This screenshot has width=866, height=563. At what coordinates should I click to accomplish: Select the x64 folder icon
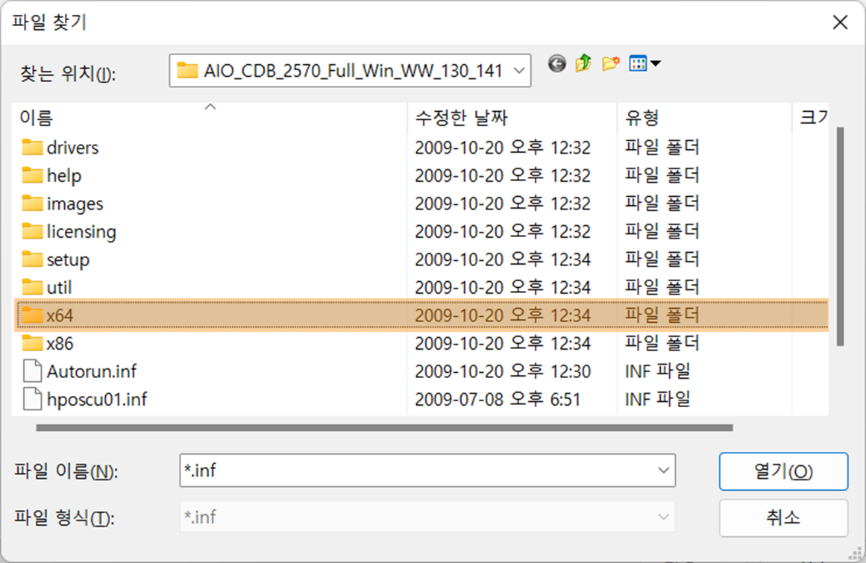tap(32, 315)
